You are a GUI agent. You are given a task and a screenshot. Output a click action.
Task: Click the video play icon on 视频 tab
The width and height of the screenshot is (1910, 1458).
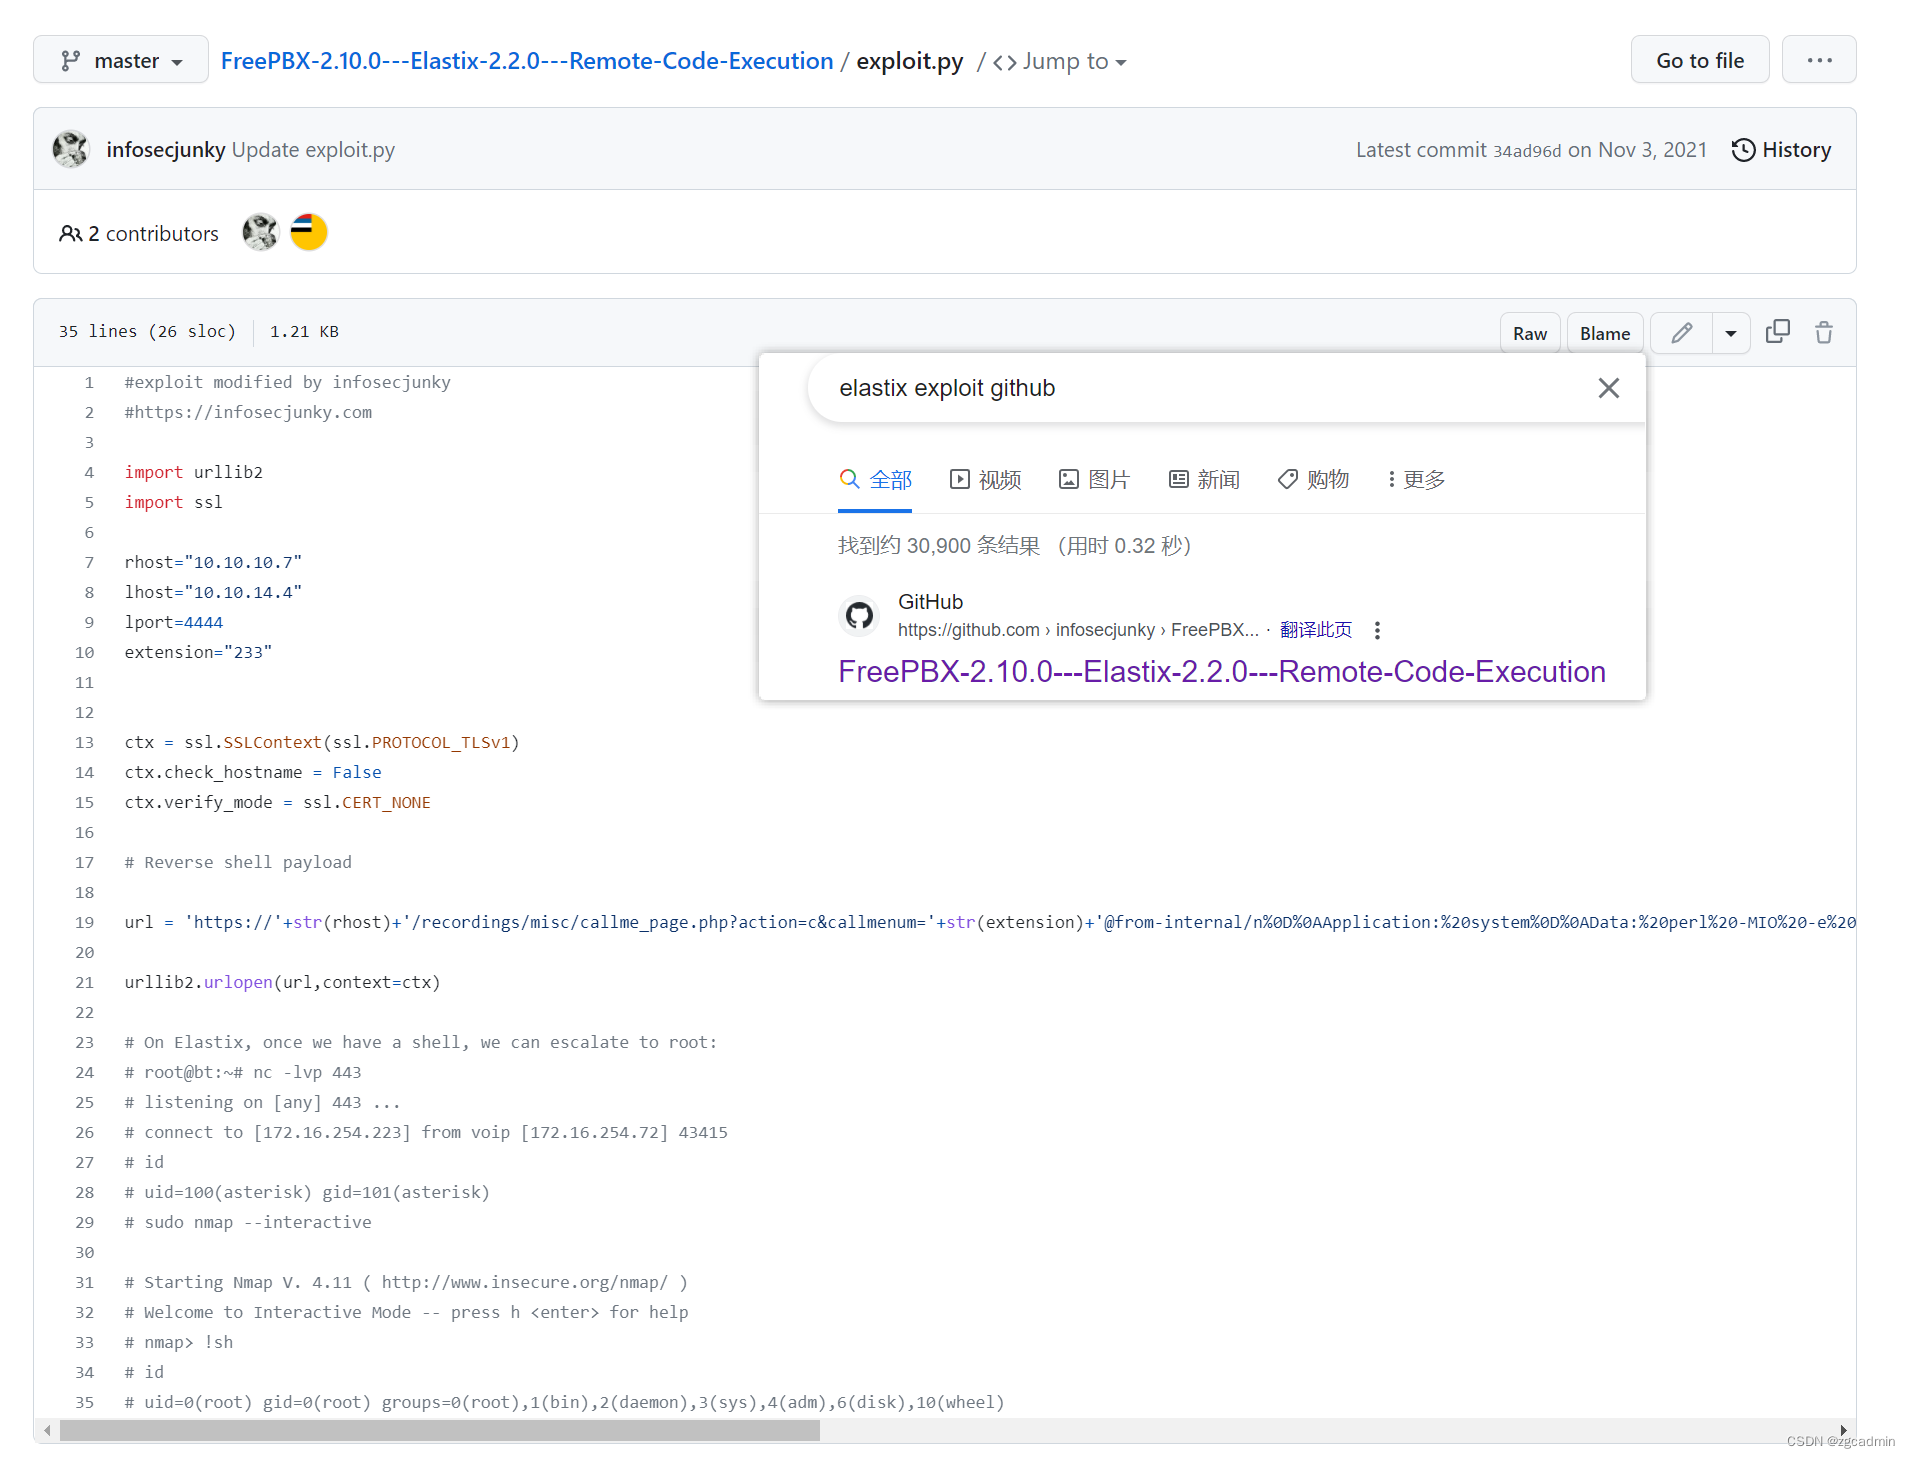tap(960, 479)
